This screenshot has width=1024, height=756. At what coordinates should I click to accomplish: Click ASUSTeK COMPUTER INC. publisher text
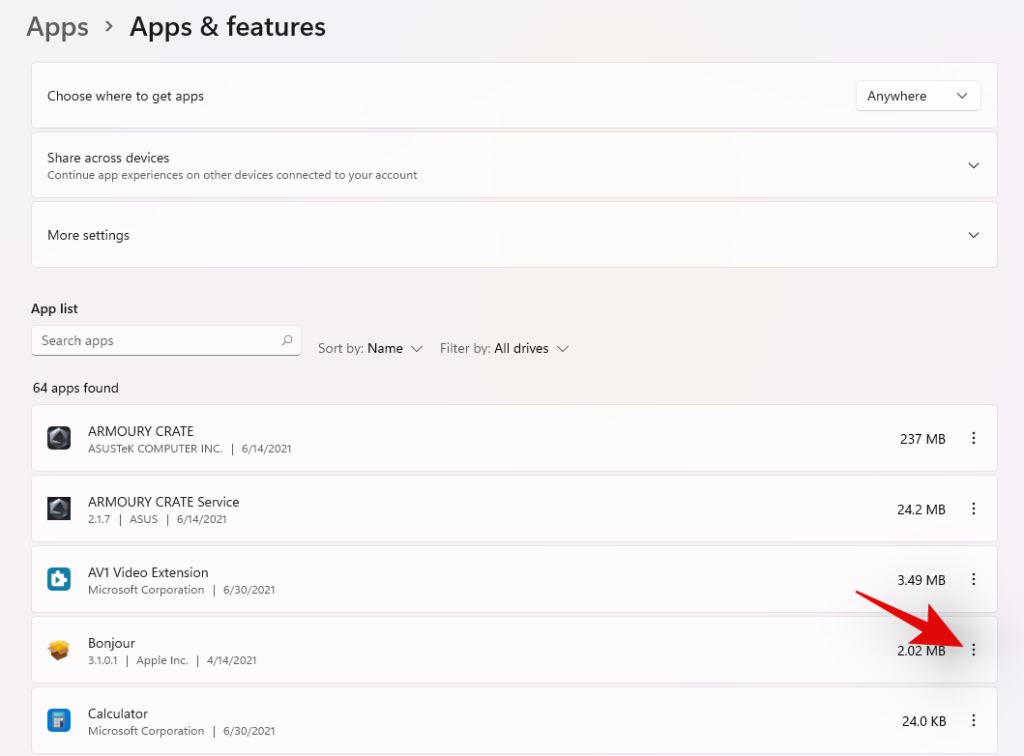155,449
